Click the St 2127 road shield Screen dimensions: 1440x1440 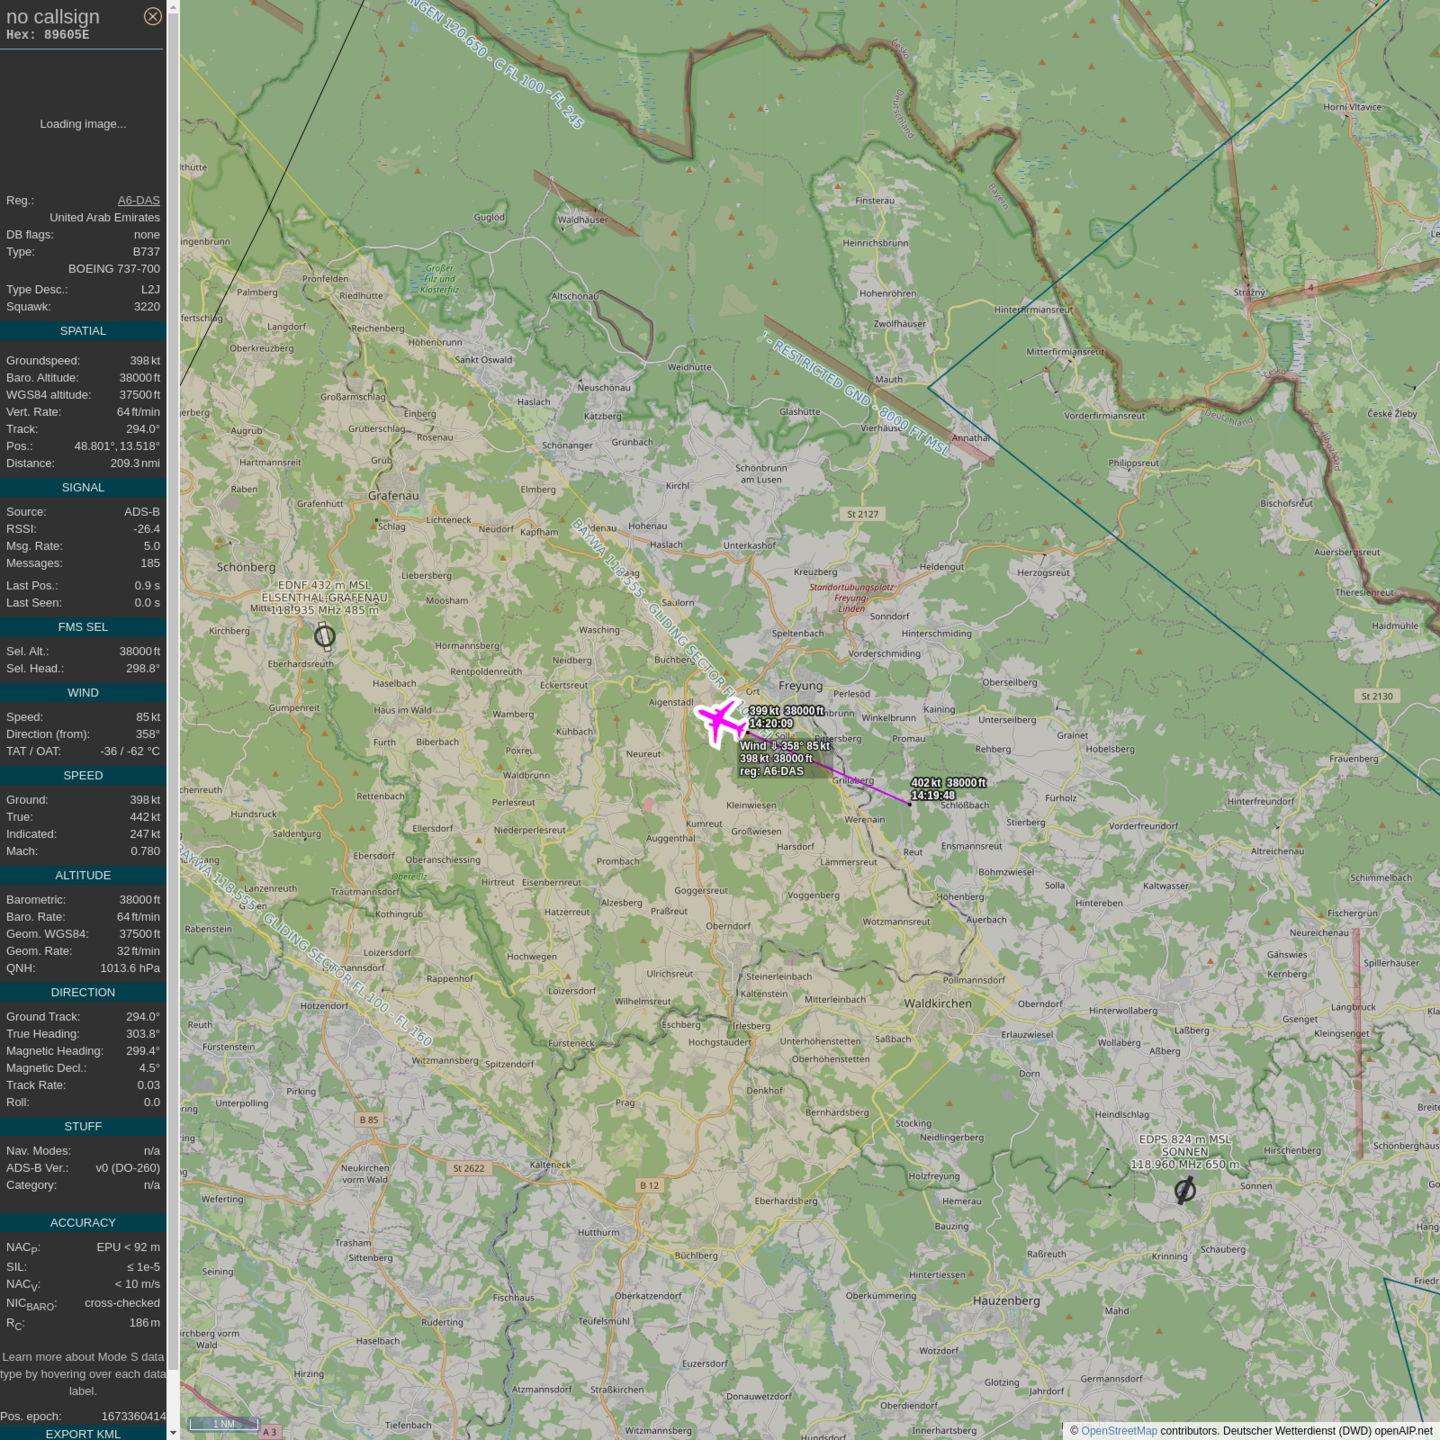pyautogui.click(x=862, y=514)
